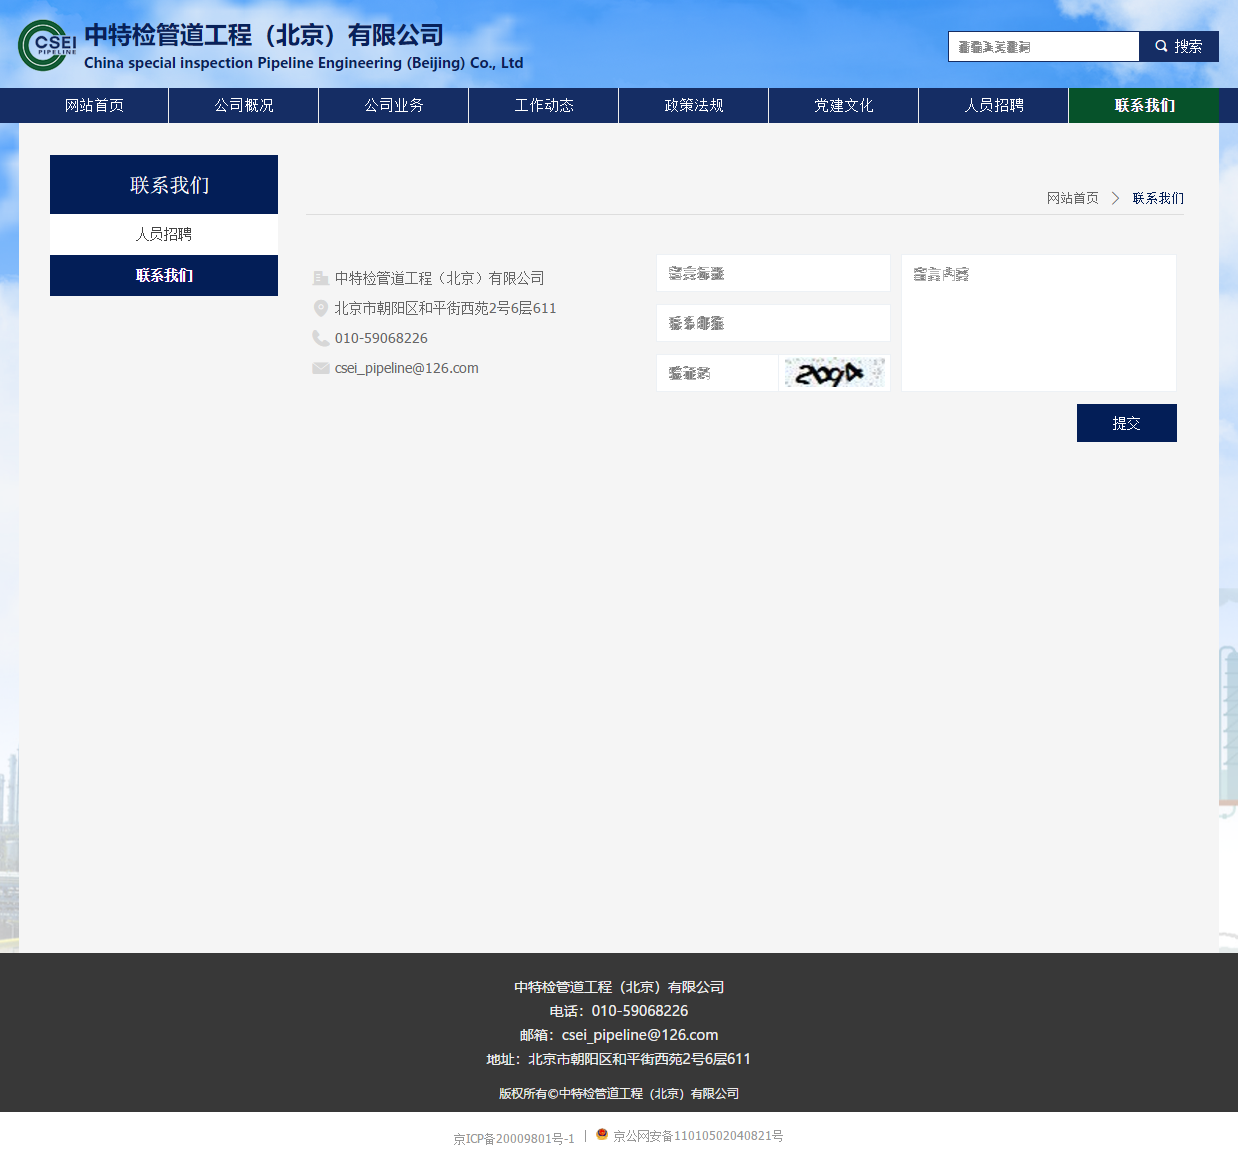Click the captcha code input field

click(x=717, y=373)
